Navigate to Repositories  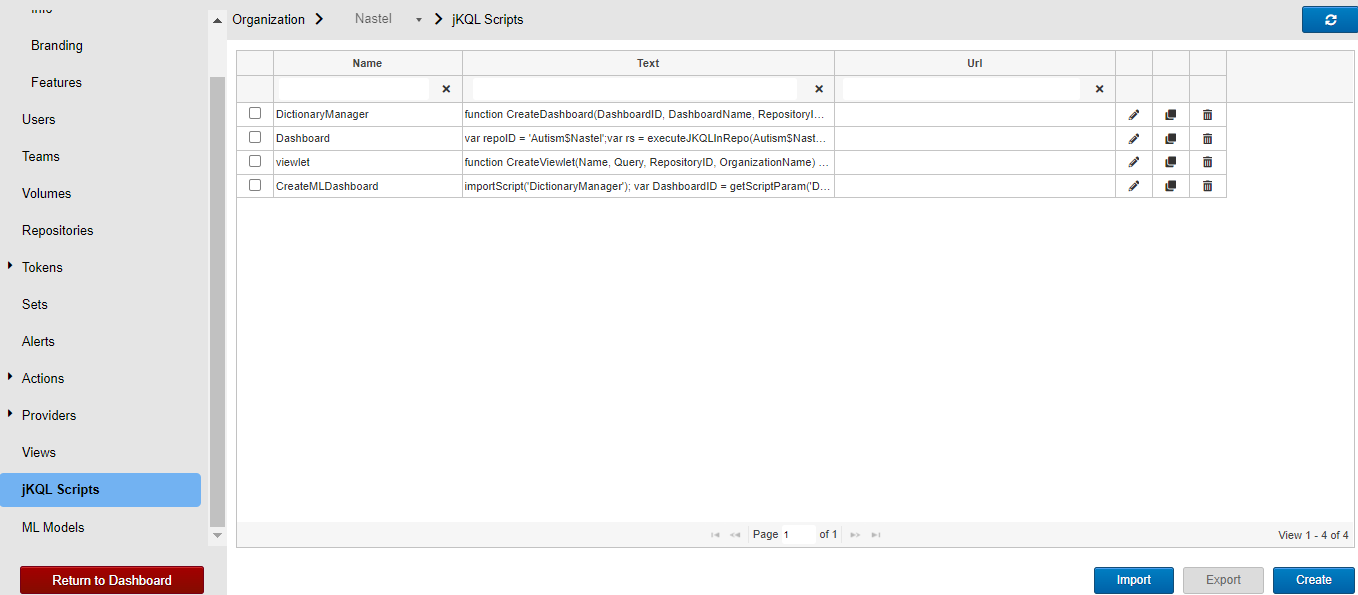pyautogui.click(x=58, y=230)
